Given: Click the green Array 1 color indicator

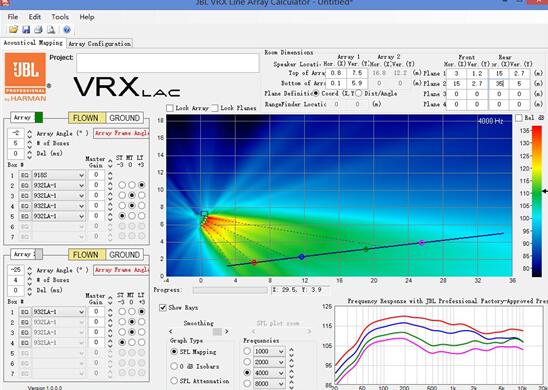Looking at the screenshot, I should [x=39, y=117].
